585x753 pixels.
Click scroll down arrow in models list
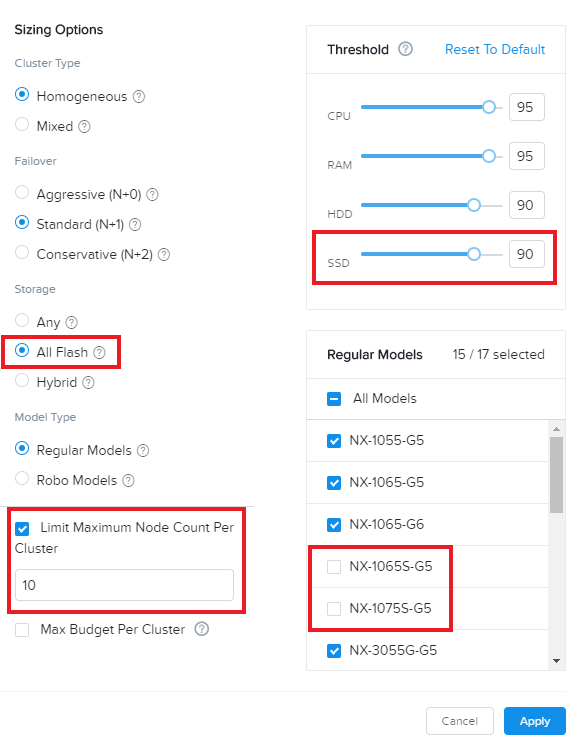click(556, 661)
